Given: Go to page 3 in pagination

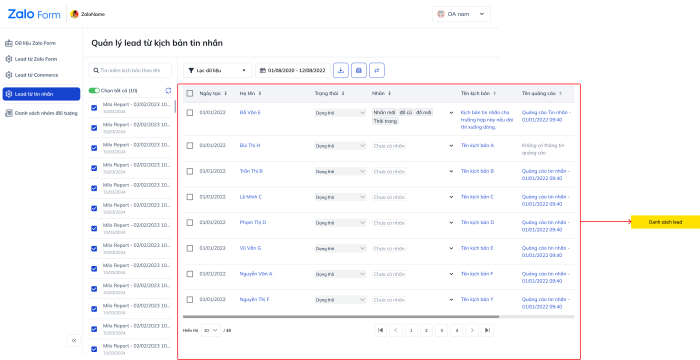Looking at the screenshot, I should tap(442, 330).
